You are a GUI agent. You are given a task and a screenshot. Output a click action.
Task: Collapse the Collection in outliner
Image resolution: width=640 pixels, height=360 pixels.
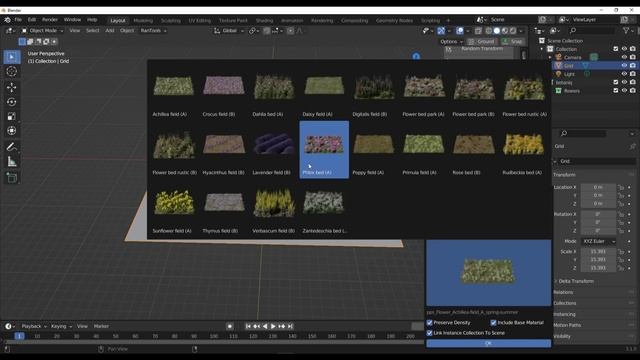[x=542, y=49]
